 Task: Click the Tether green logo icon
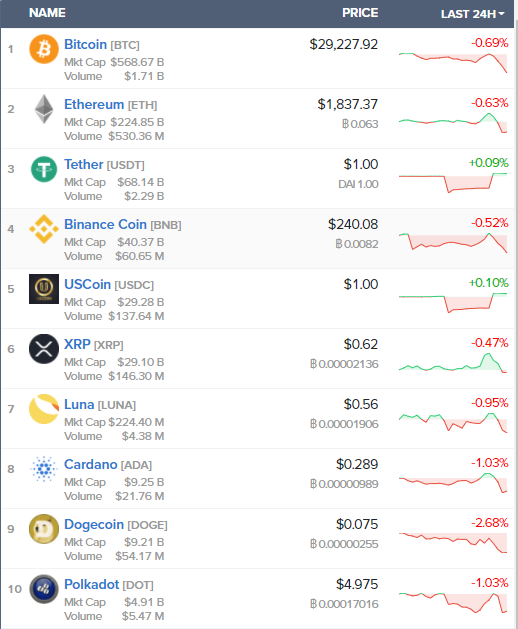44,169
